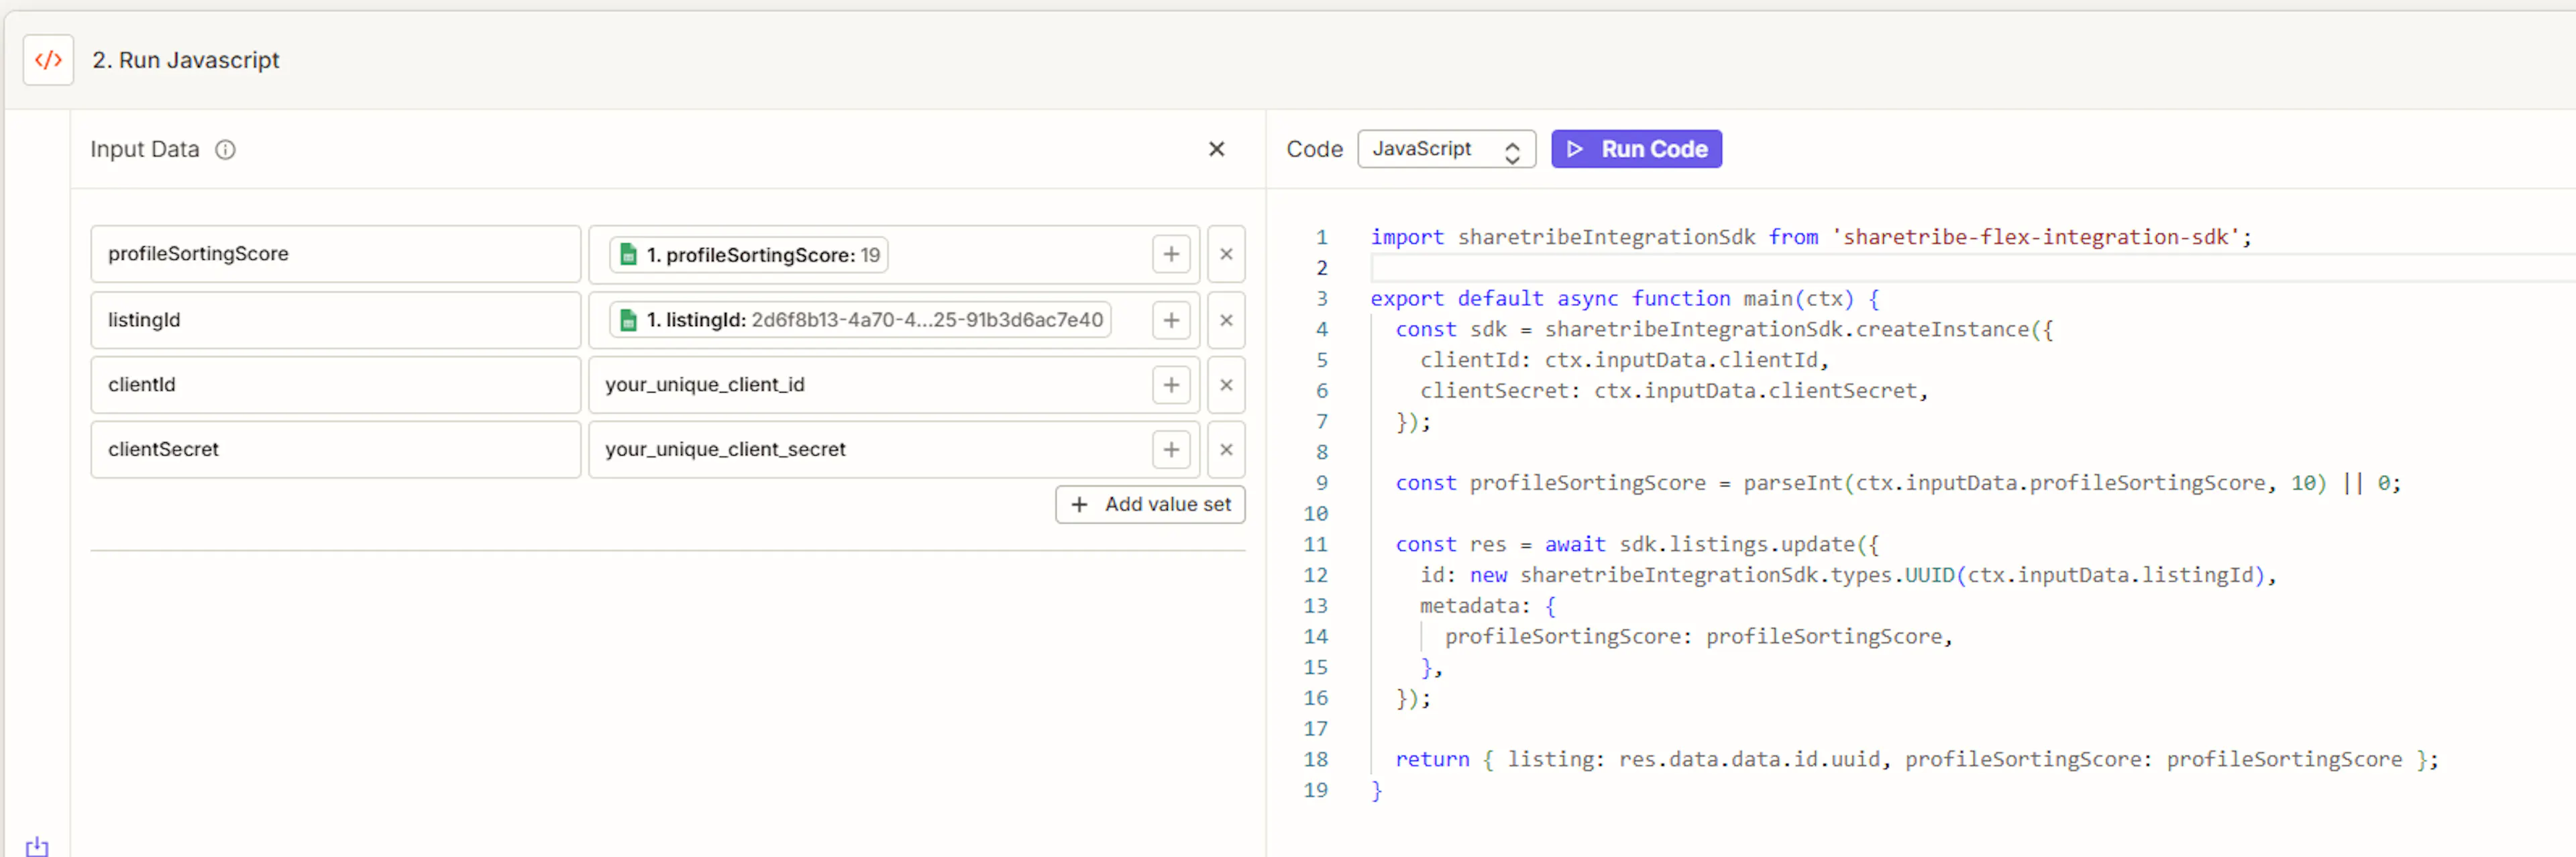
Task: Click the sheet icon in listingId chip
Action: 628,320
